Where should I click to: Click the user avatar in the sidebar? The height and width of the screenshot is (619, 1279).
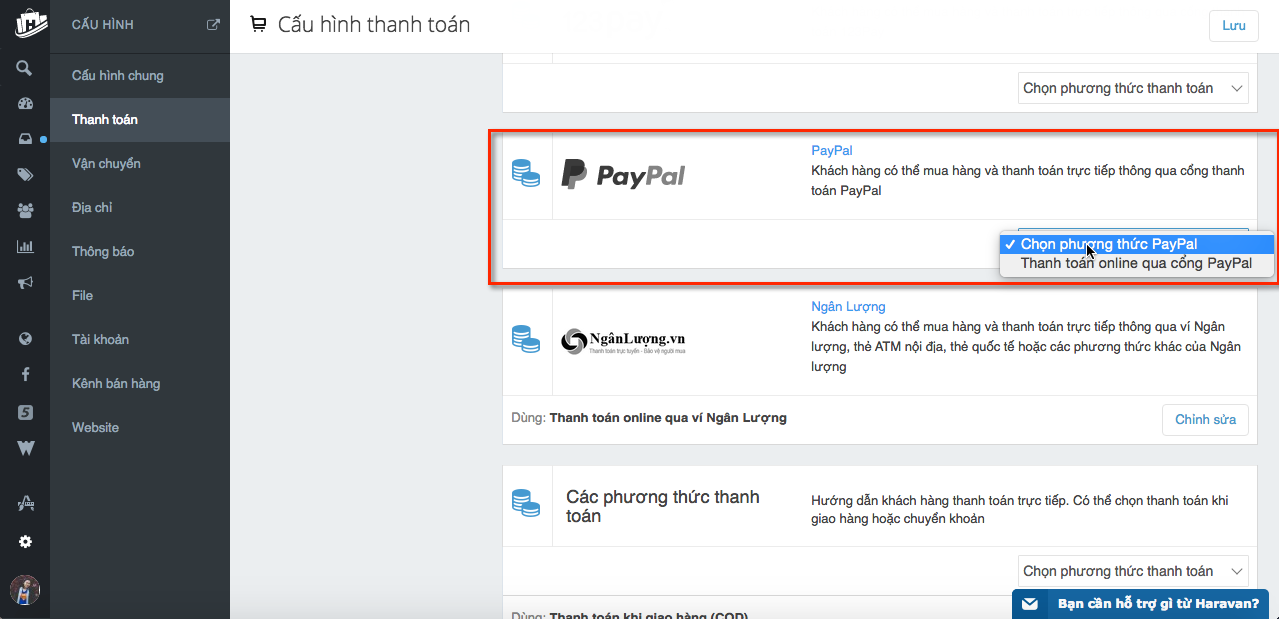(25, 590)
